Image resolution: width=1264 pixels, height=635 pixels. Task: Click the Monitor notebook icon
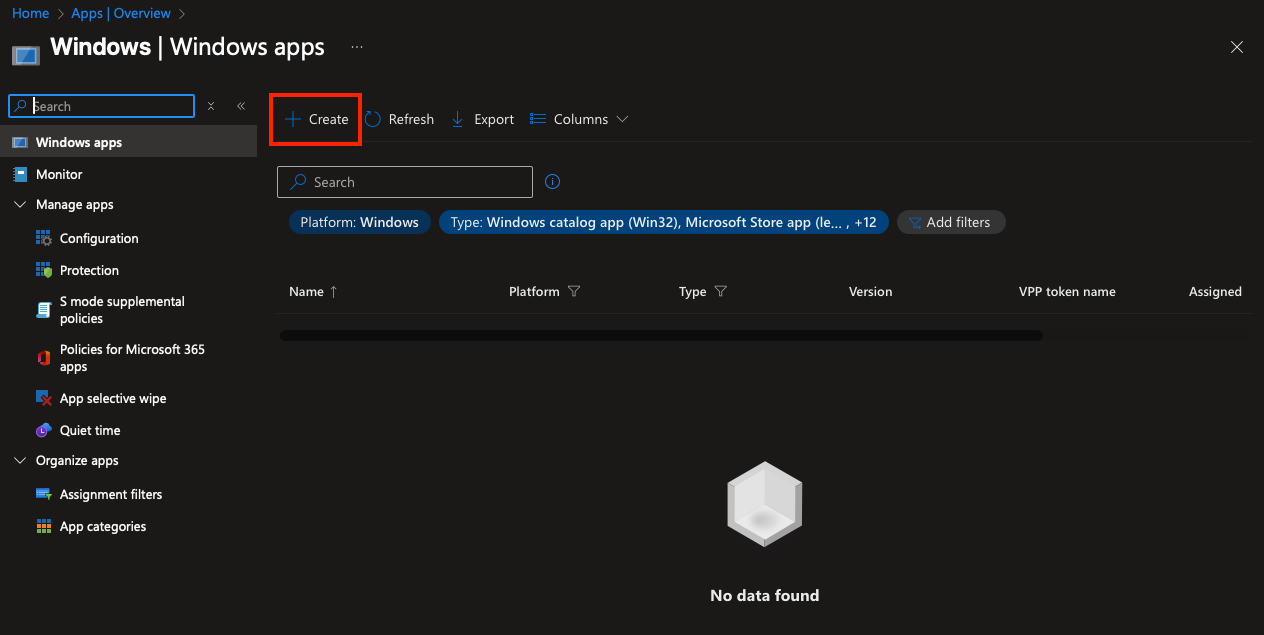pyautogui.click(x=19, y=174)
